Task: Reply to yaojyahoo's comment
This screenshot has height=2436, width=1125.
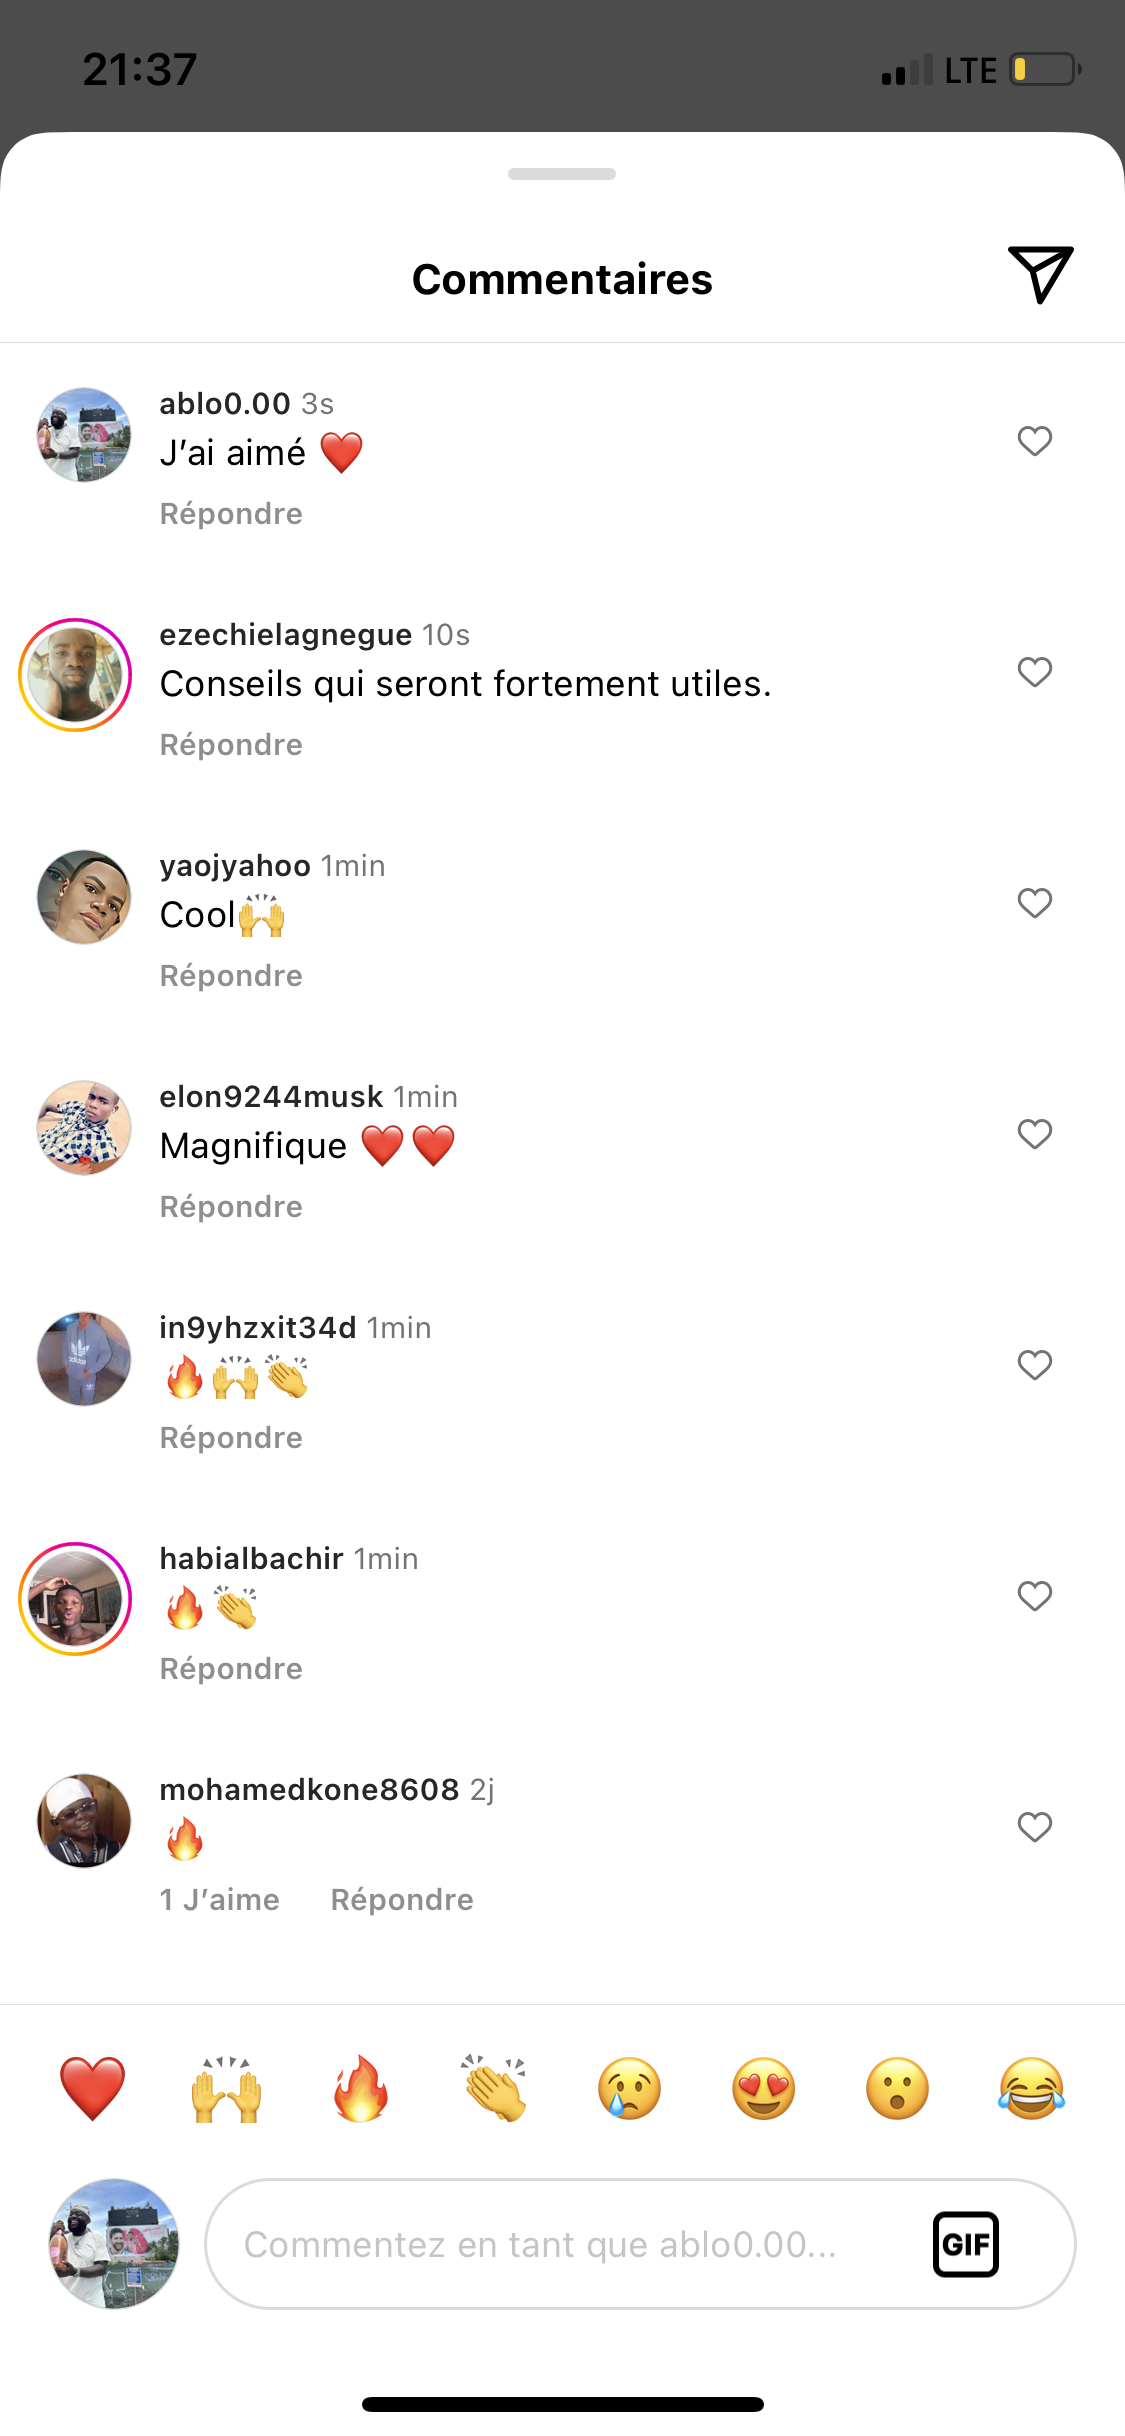Action: (x=231, y=976)
